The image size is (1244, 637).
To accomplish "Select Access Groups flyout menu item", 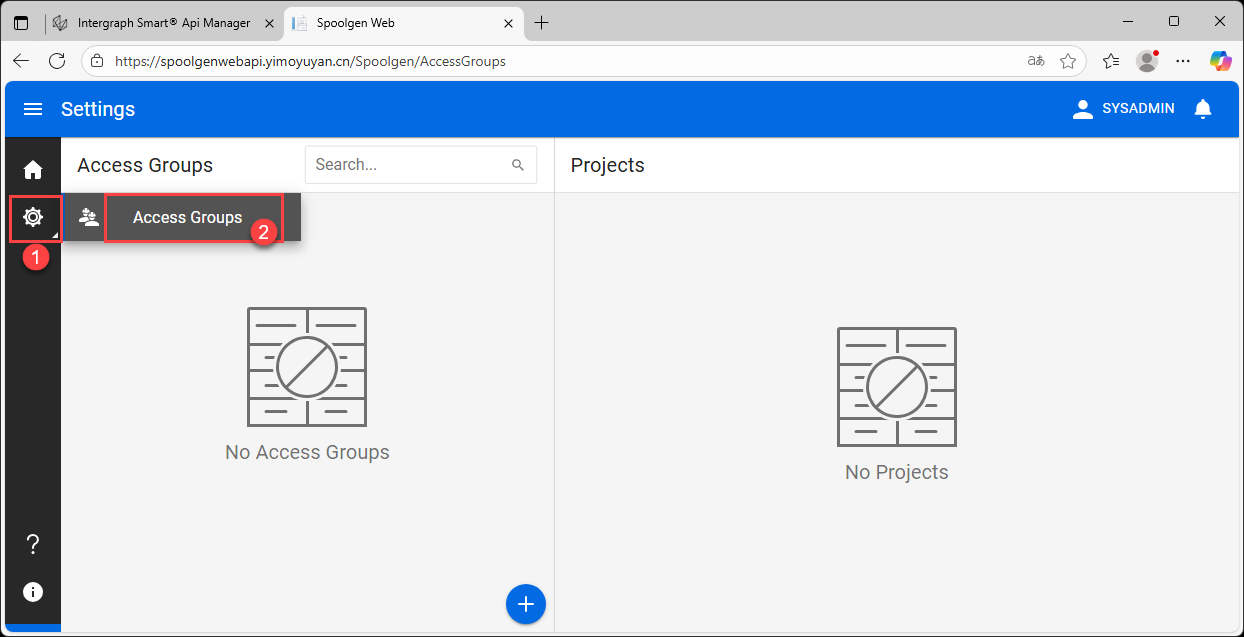I will (x=187, y=217).
